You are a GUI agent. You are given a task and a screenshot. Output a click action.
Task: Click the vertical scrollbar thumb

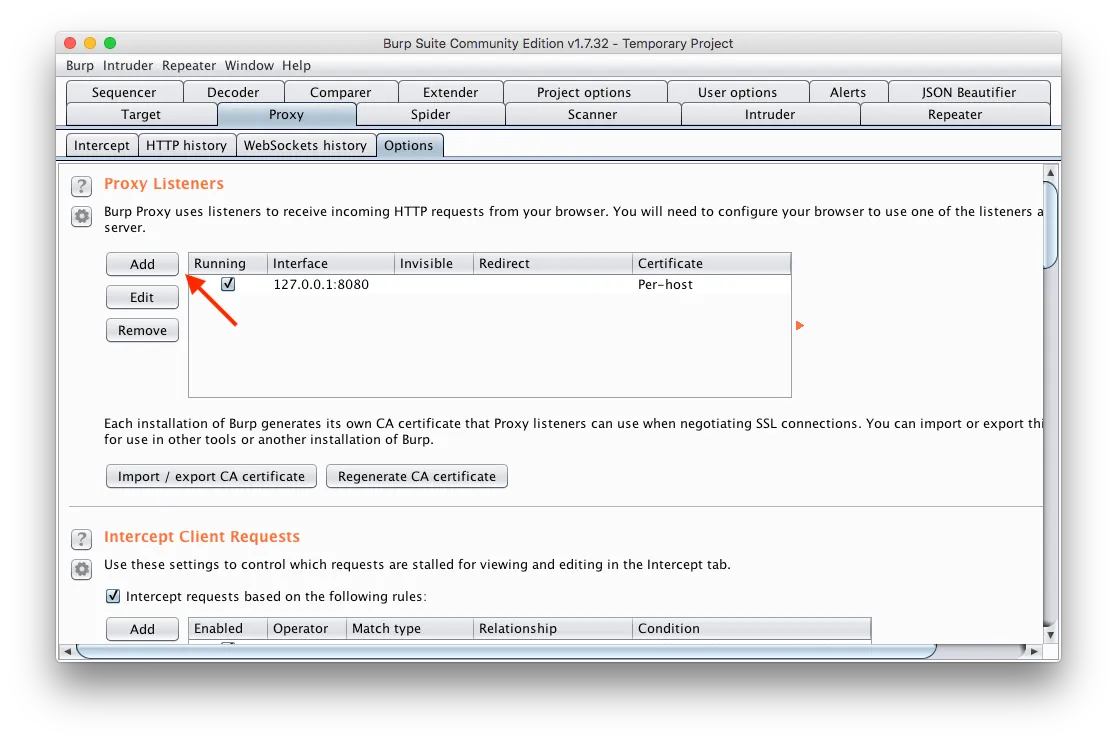(1050, 225)
